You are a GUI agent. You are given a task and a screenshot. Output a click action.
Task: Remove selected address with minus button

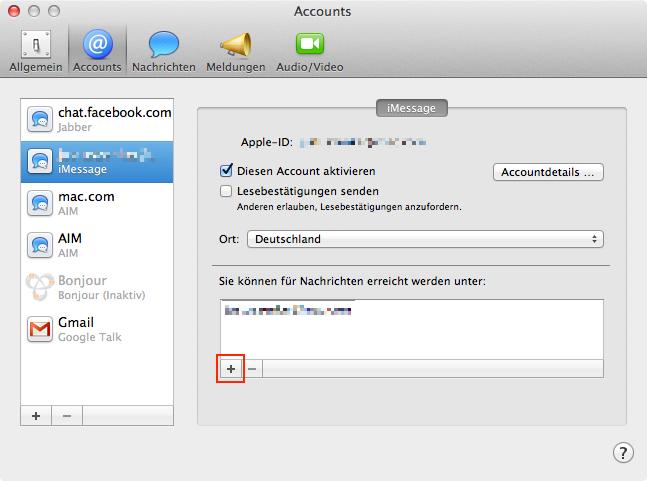252,368
